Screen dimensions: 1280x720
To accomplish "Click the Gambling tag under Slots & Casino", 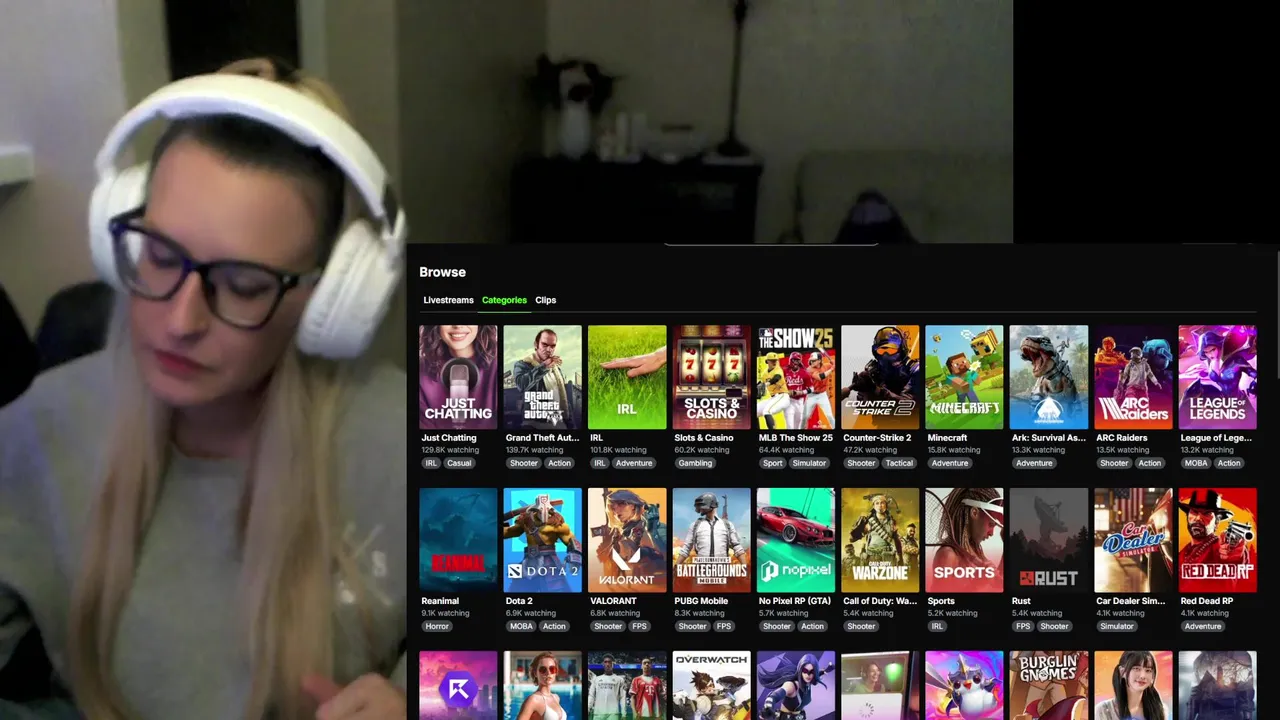I will [x=695, y=463].
